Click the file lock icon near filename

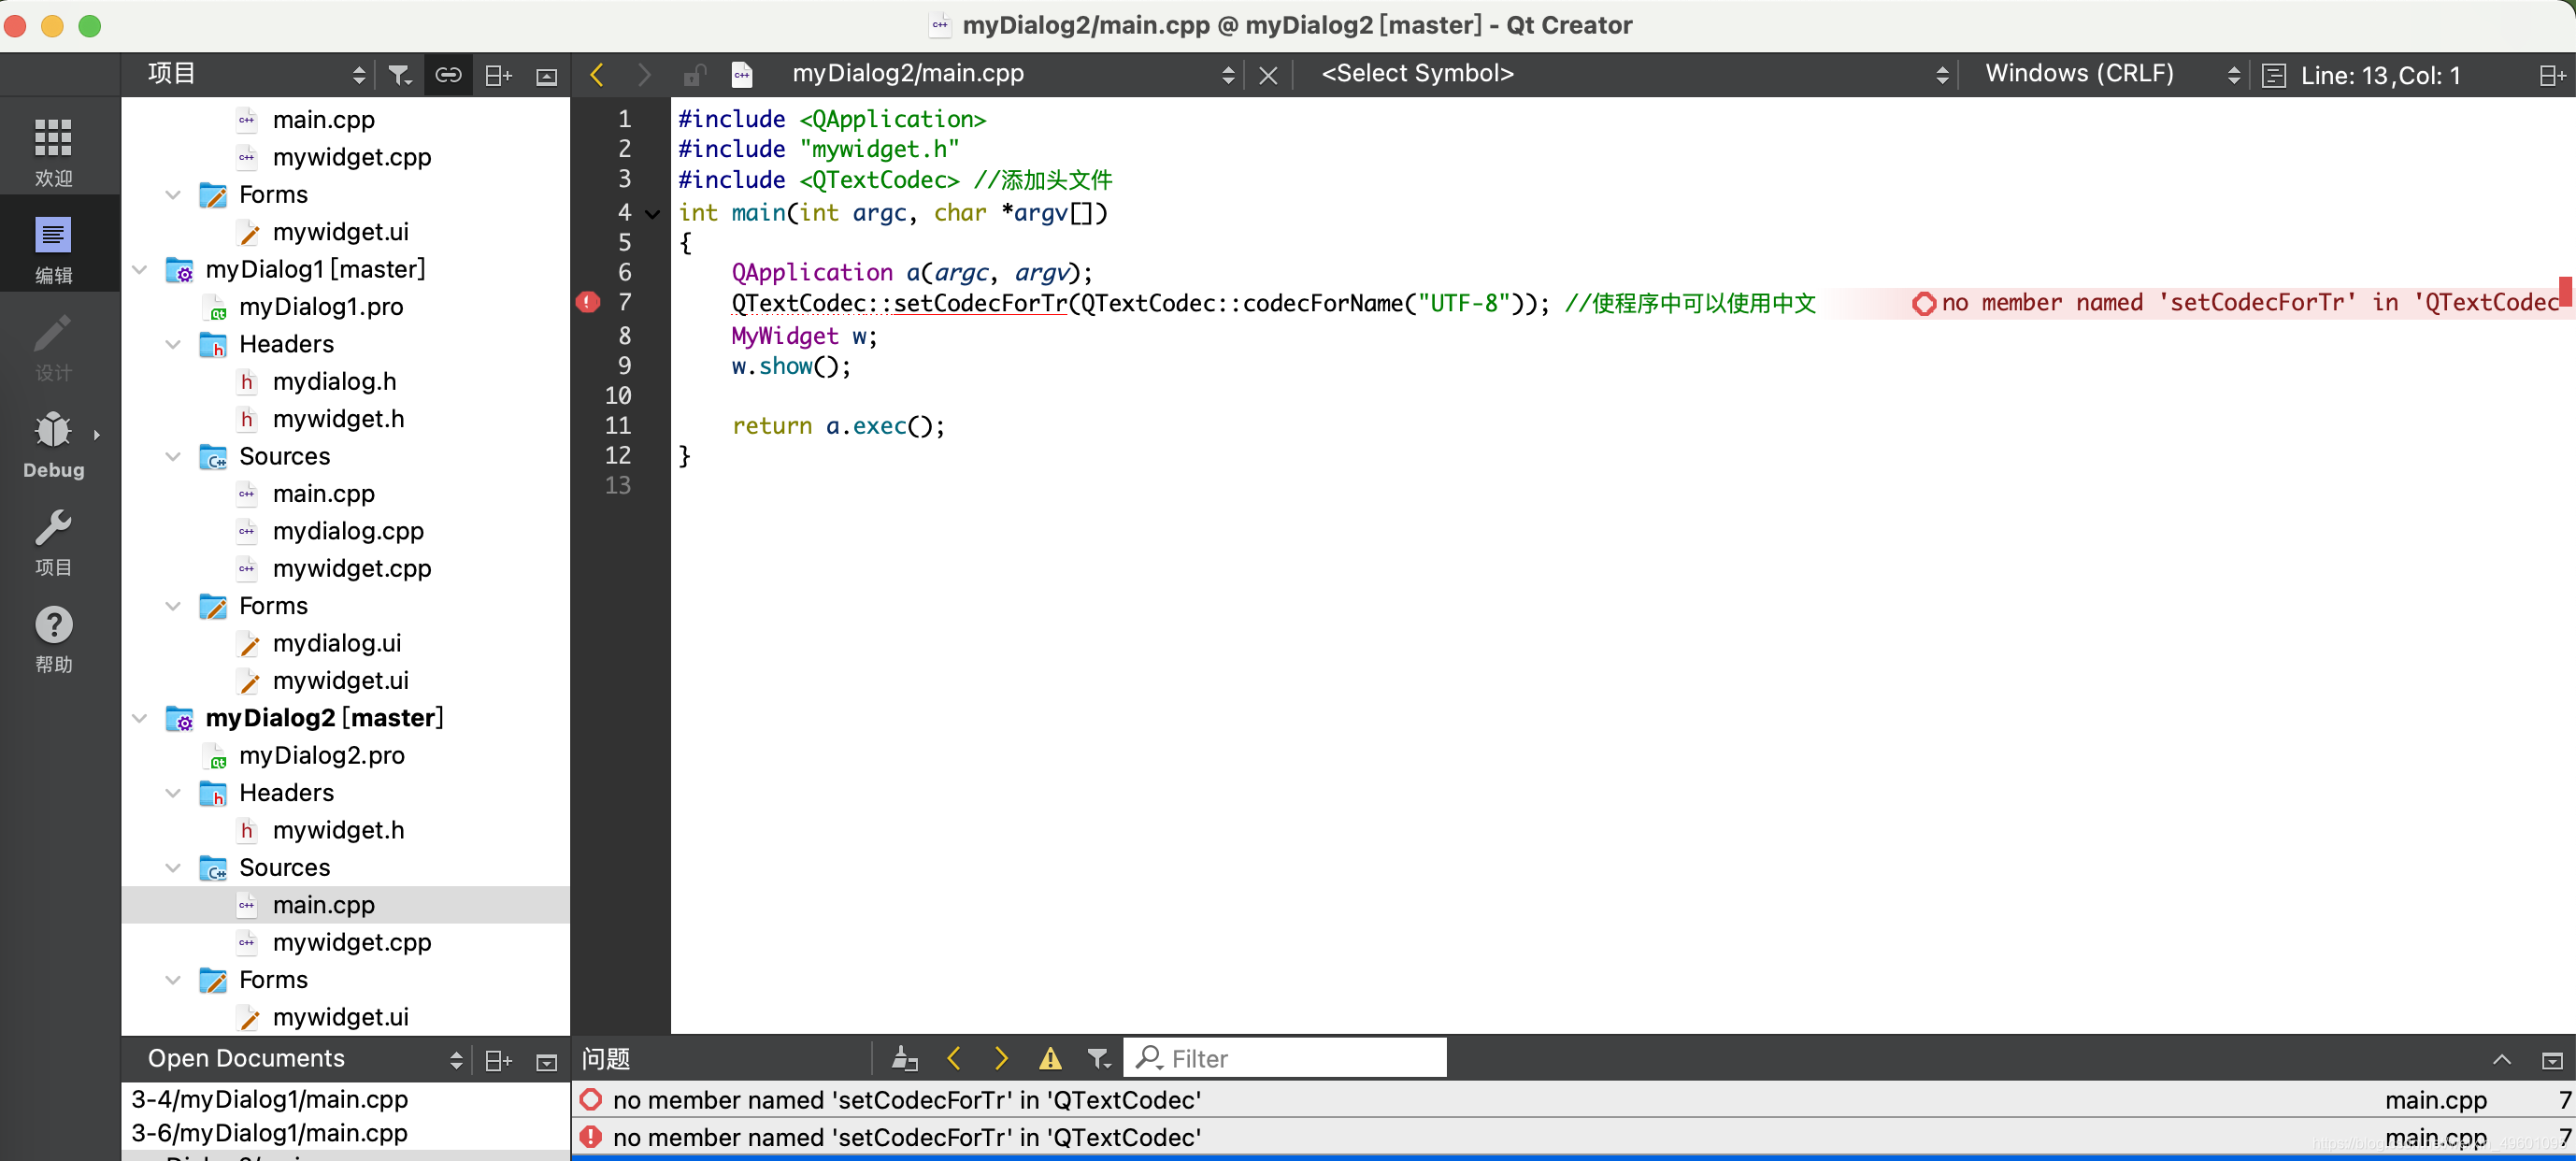(694, 74)
